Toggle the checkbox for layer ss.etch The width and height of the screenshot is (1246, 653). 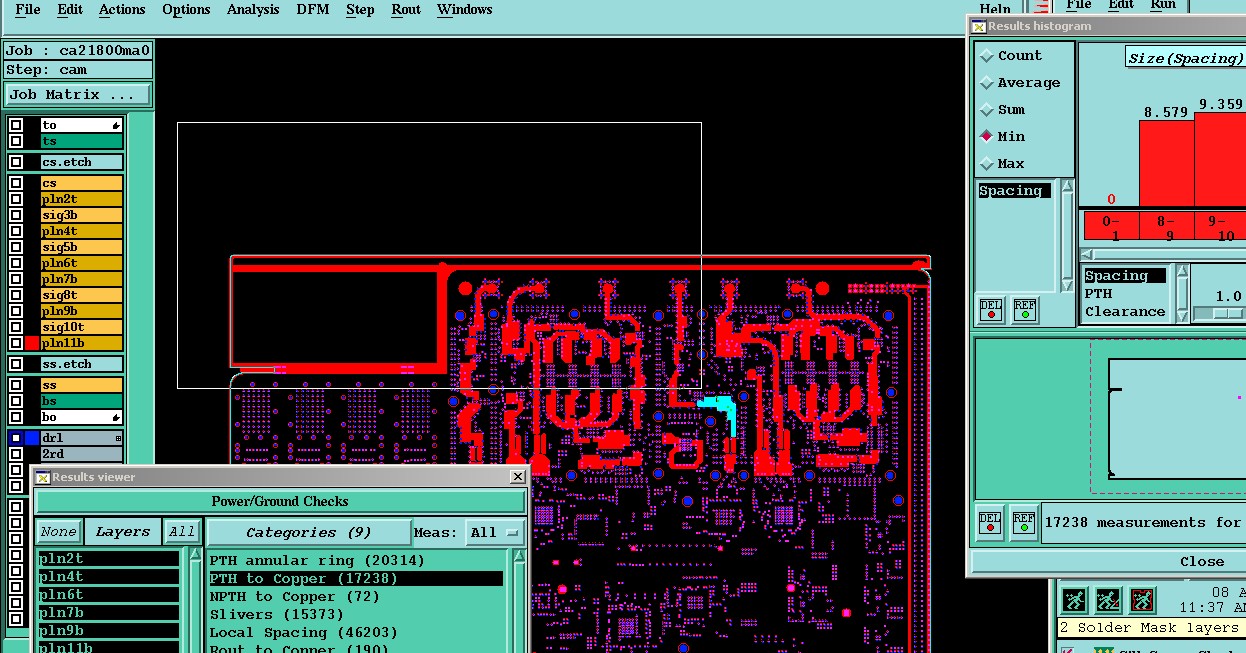[x=16, y=364]
